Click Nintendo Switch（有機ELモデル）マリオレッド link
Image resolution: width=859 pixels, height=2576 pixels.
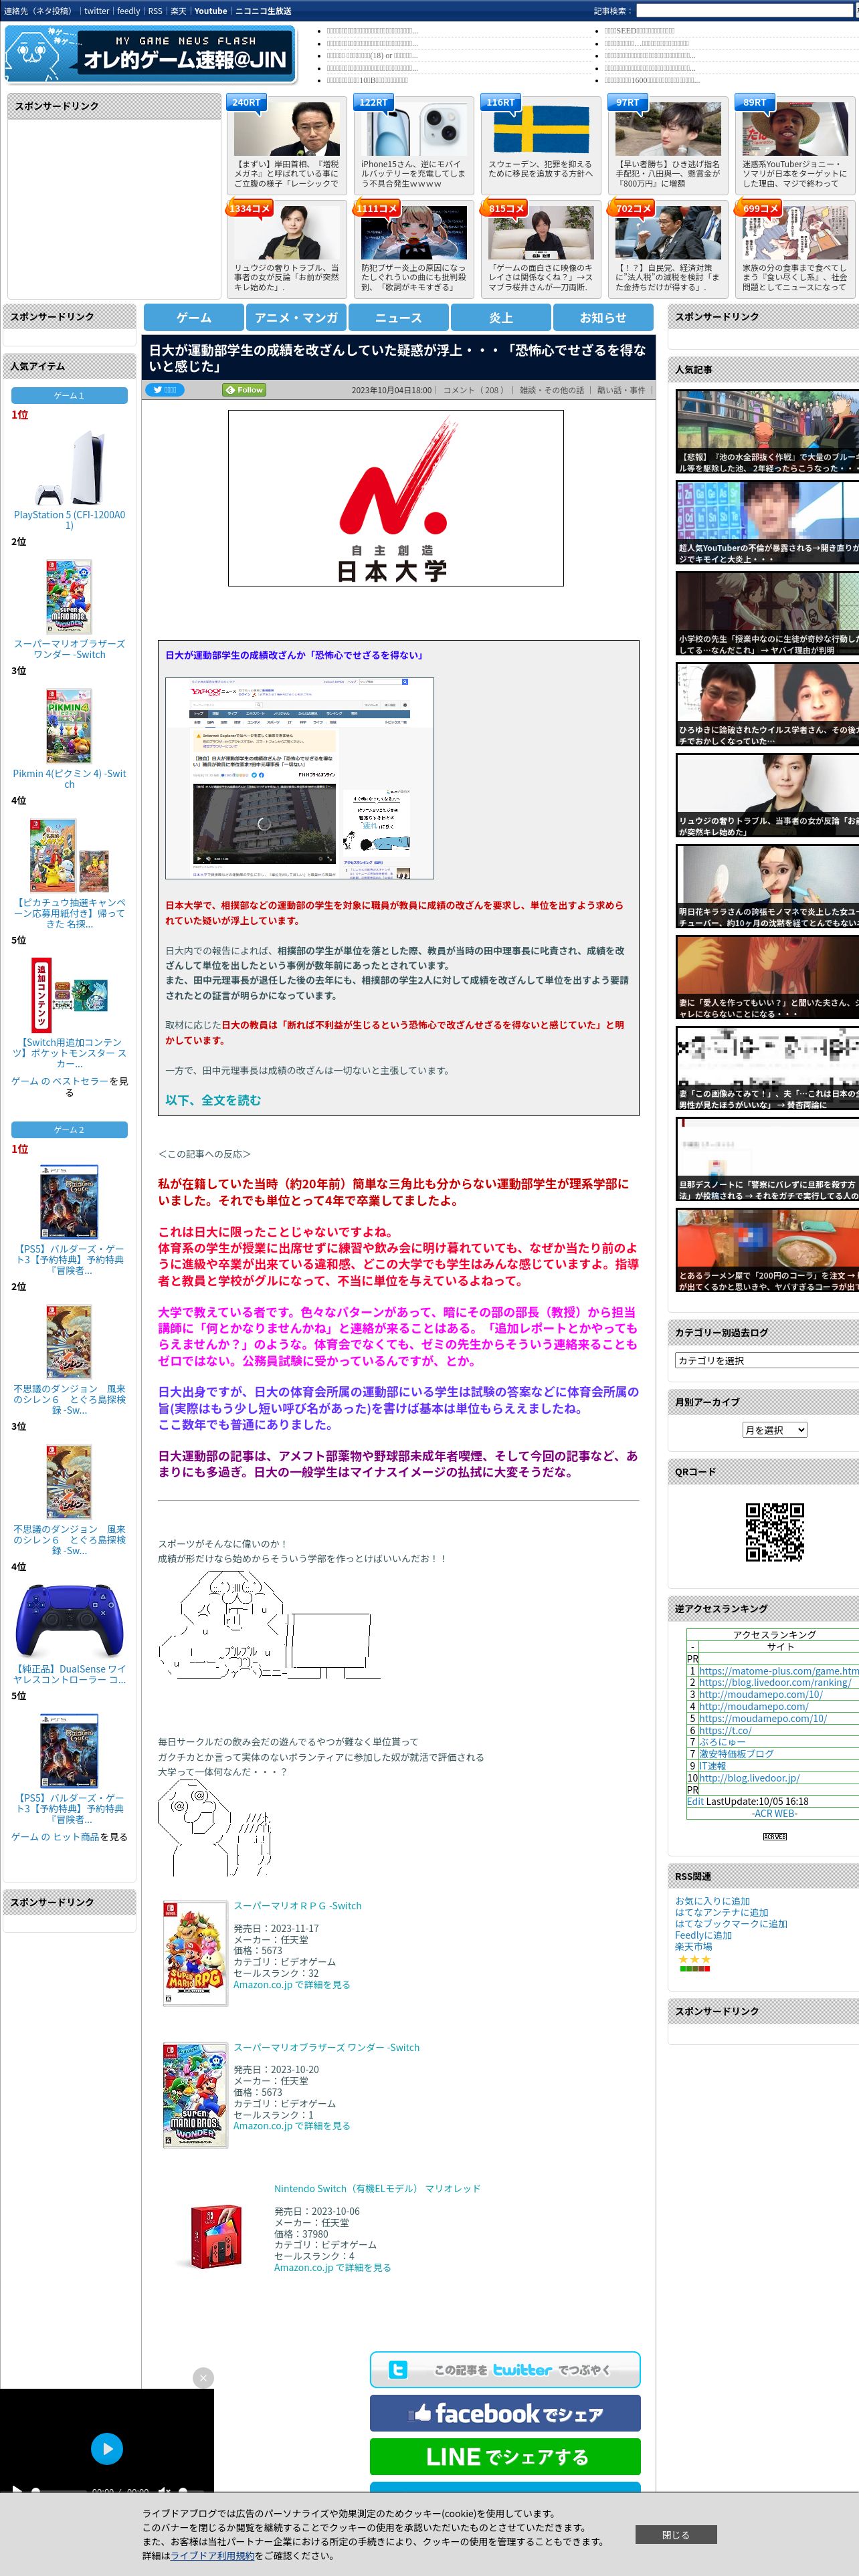377,2188
